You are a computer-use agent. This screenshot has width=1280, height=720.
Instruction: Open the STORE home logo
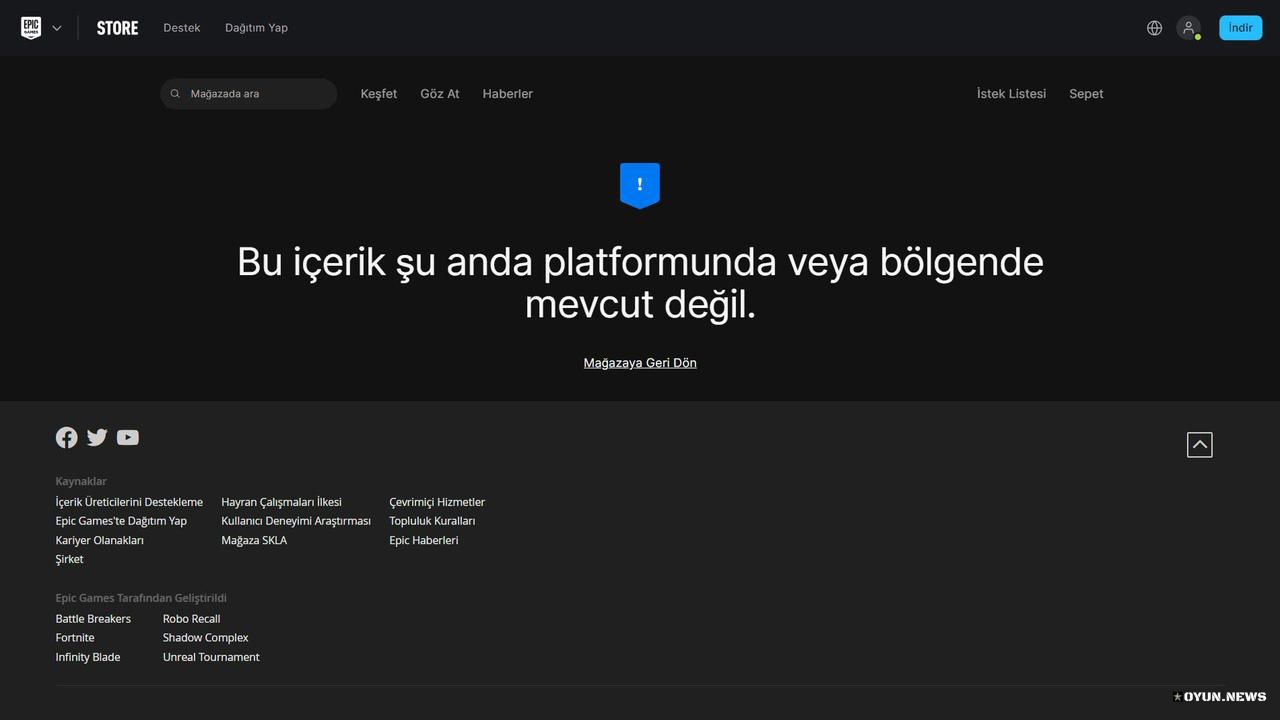click(x=117, y=28)
